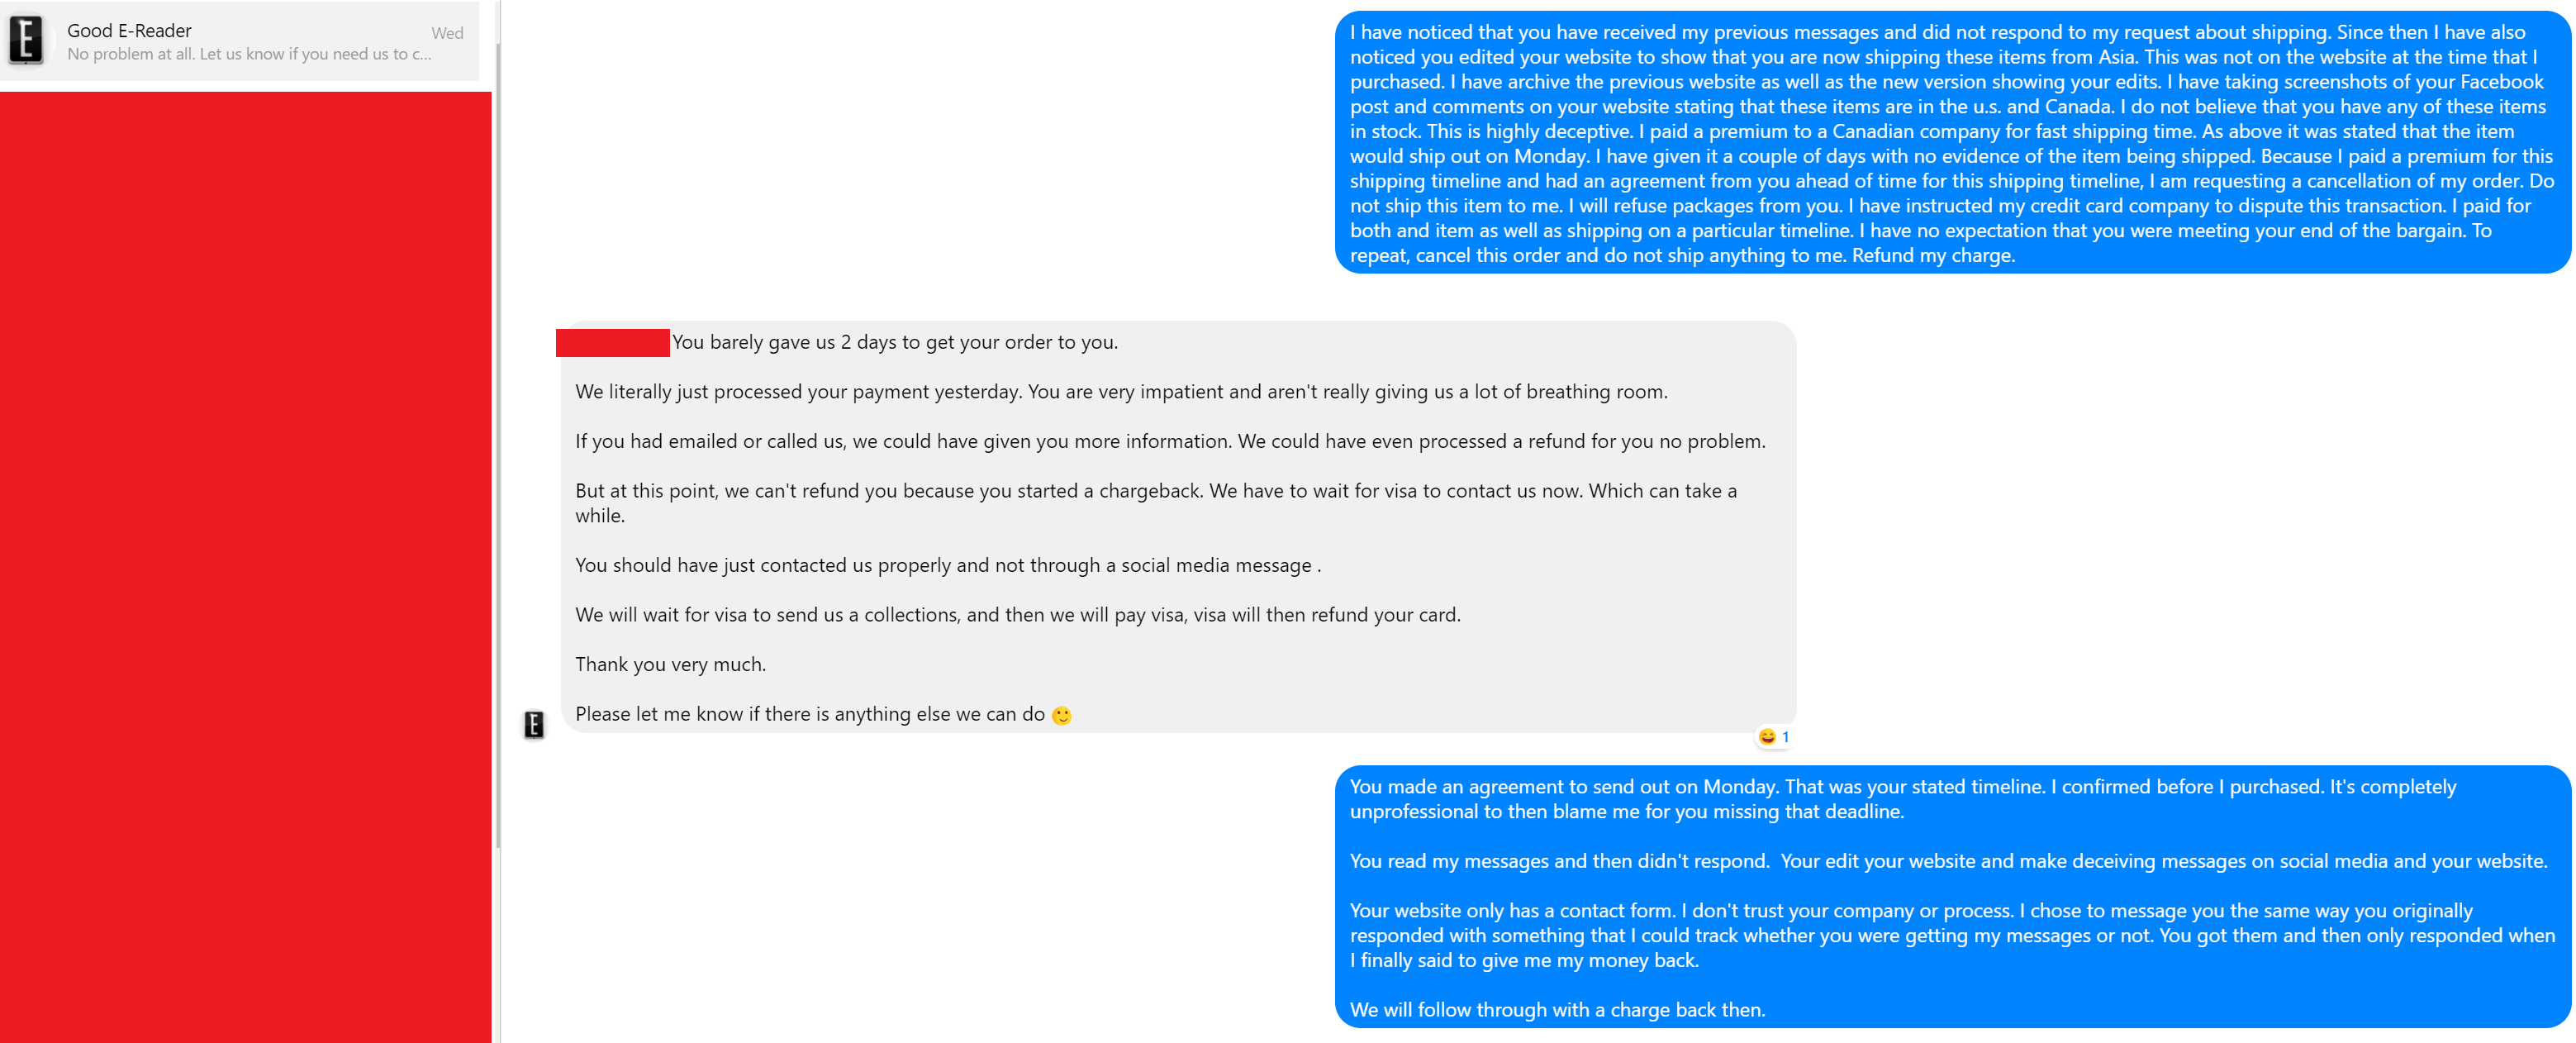Click the reaction count number 1
Screen dimensions: 2576x1043
point(1785,737)
